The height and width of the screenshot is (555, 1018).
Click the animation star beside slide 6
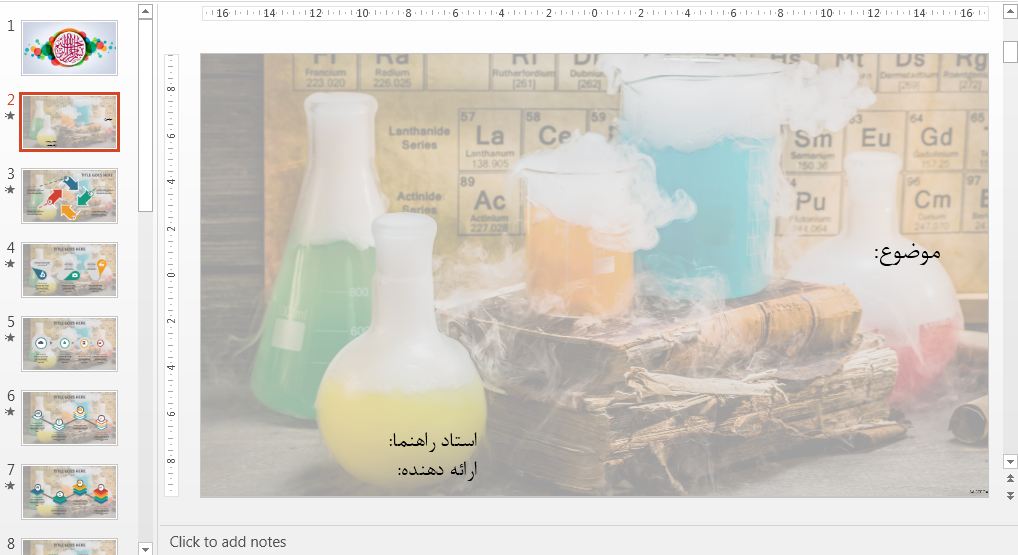(11, 412)
